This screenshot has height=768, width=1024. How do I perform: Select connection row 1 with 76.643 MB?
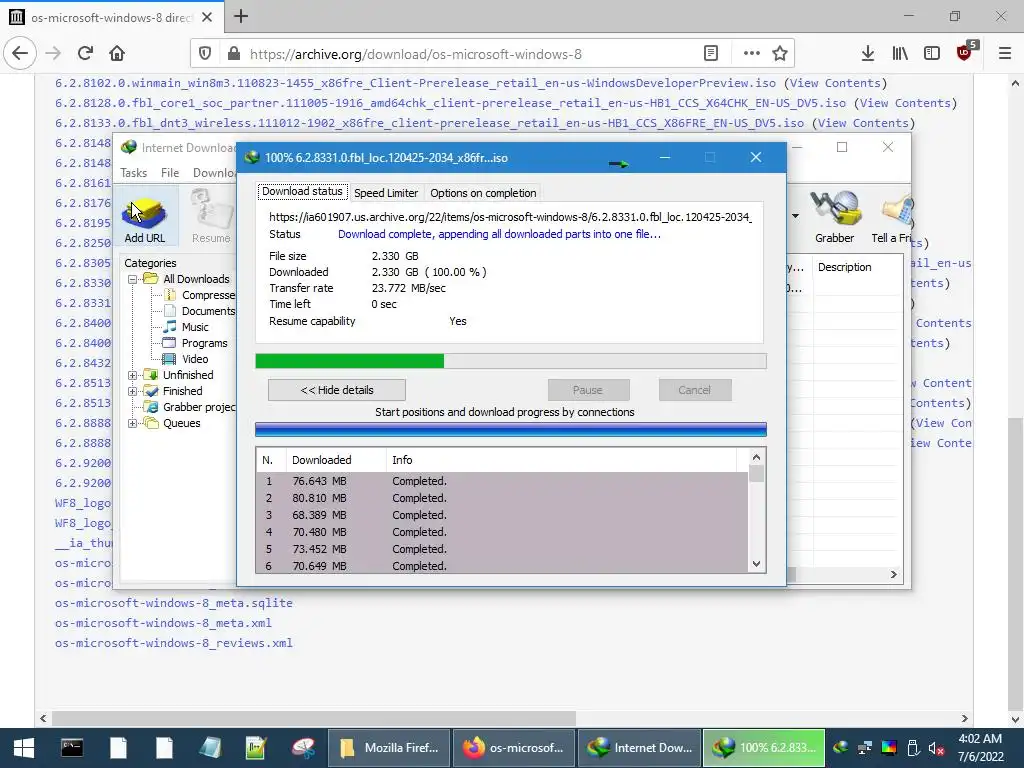click(x=502, y=481)
